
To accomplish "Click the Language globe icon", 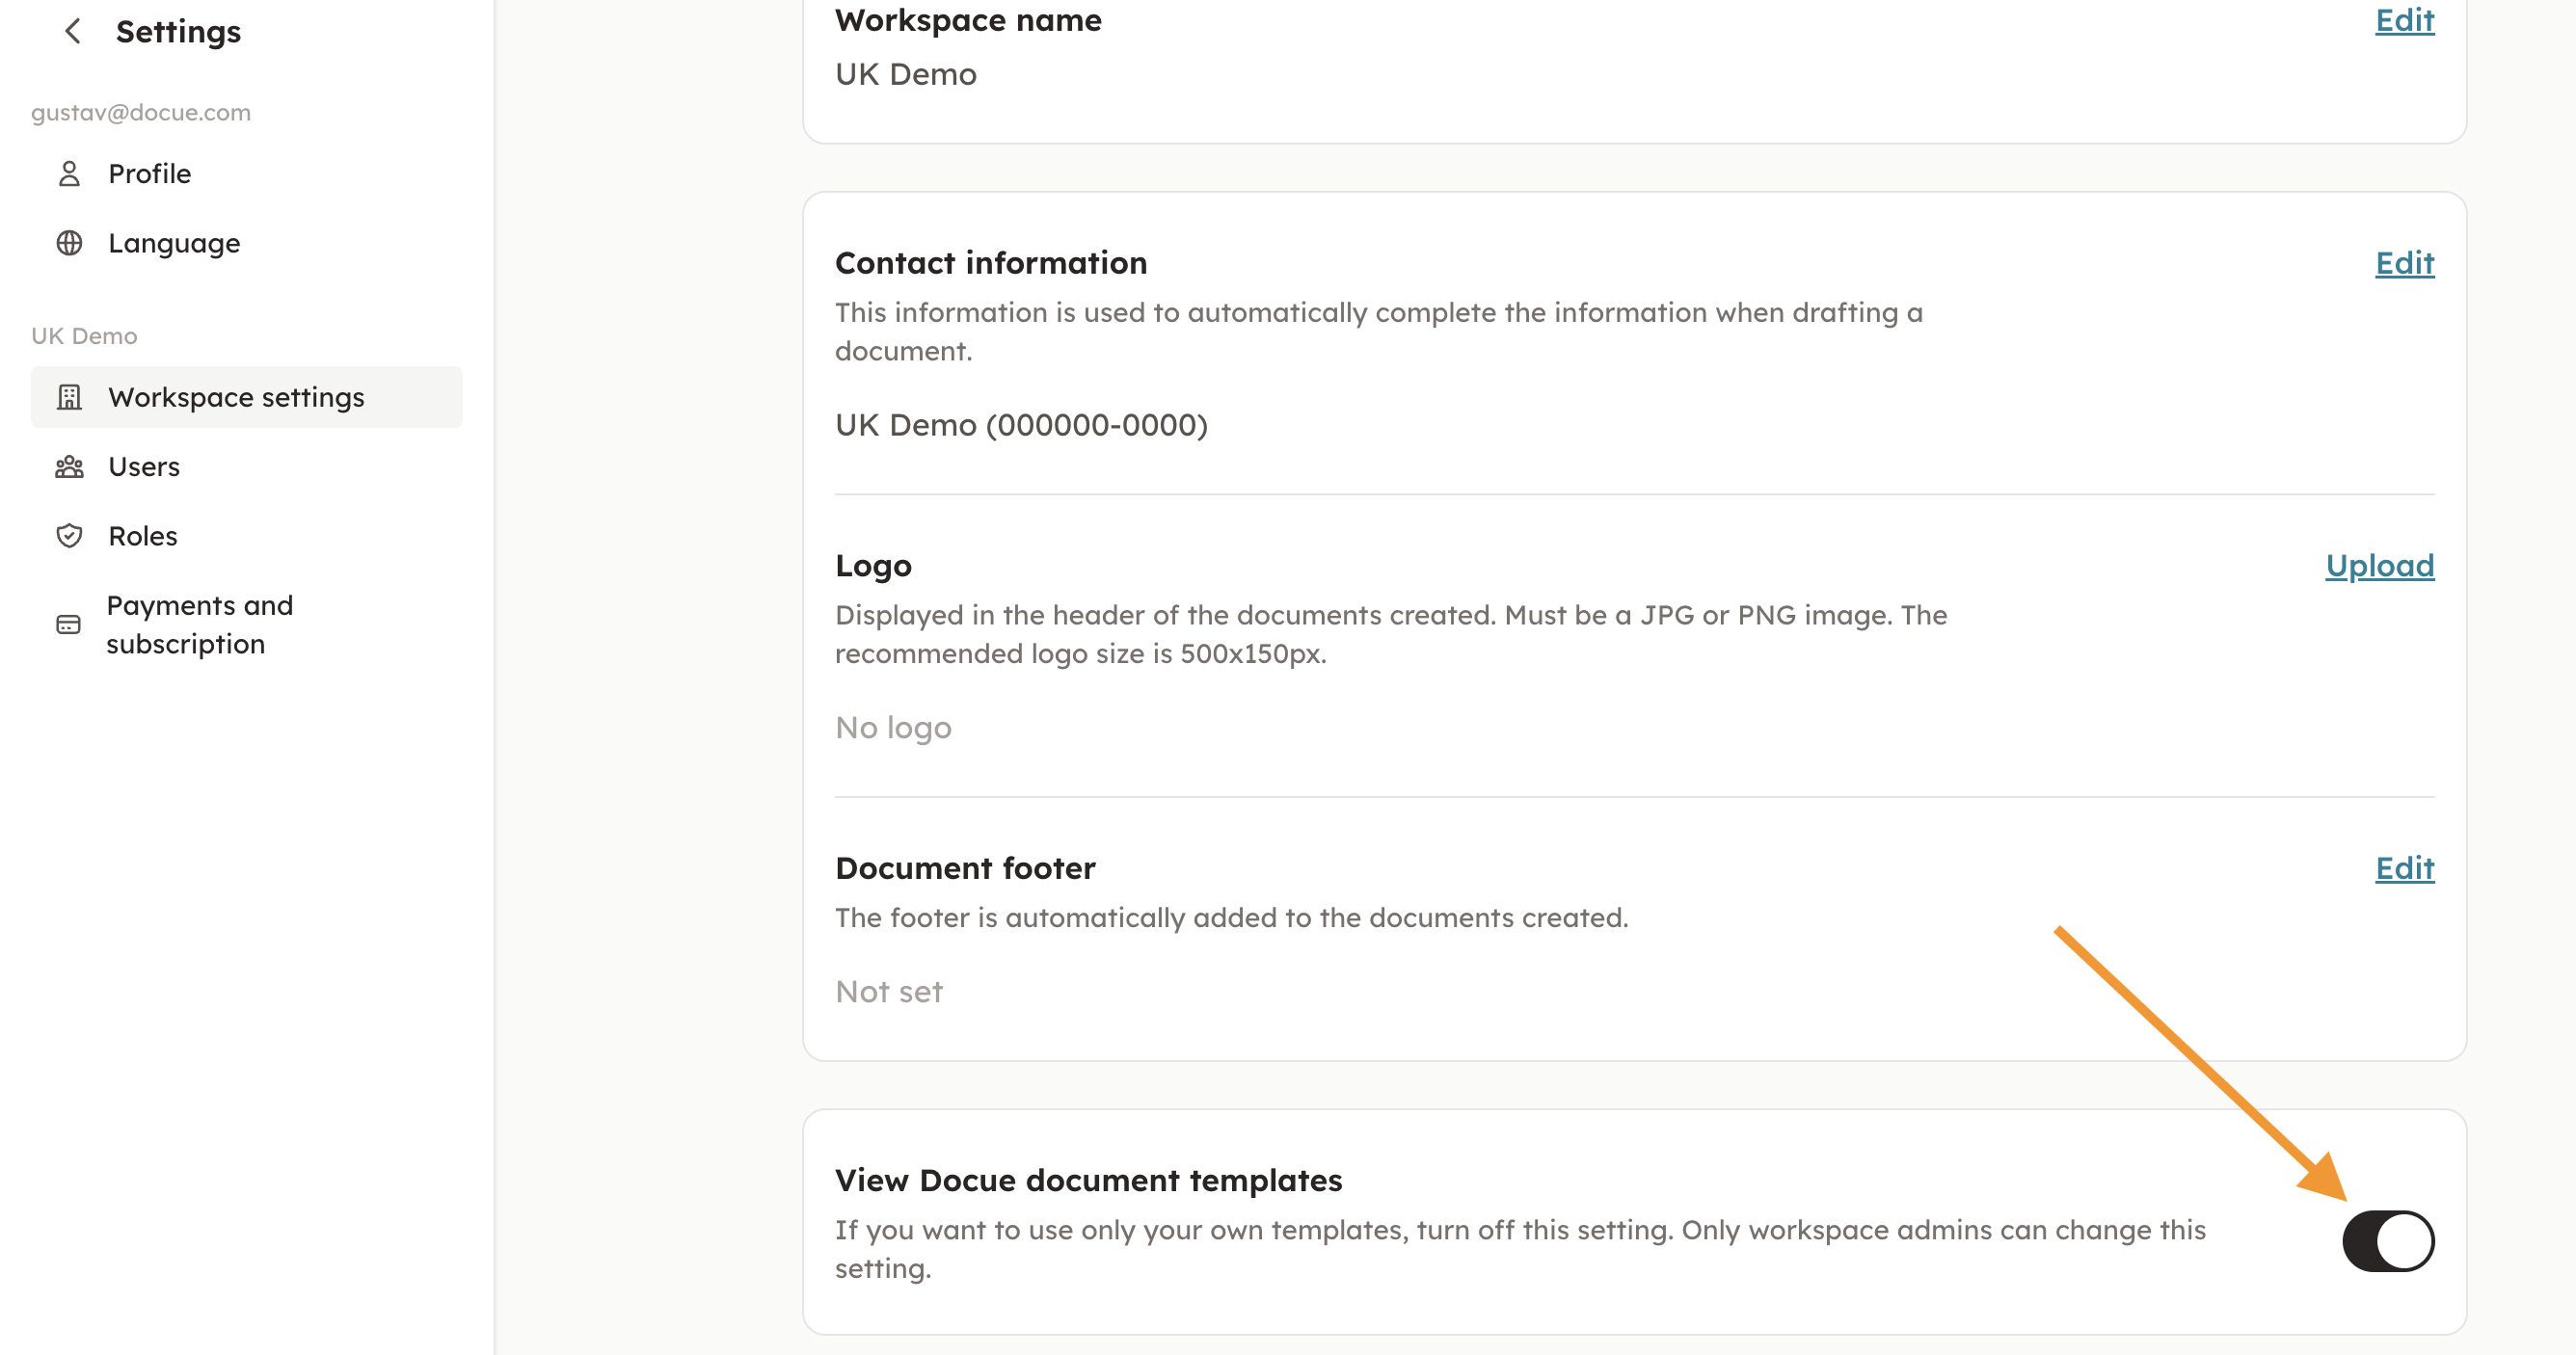I will coord(69,243).
